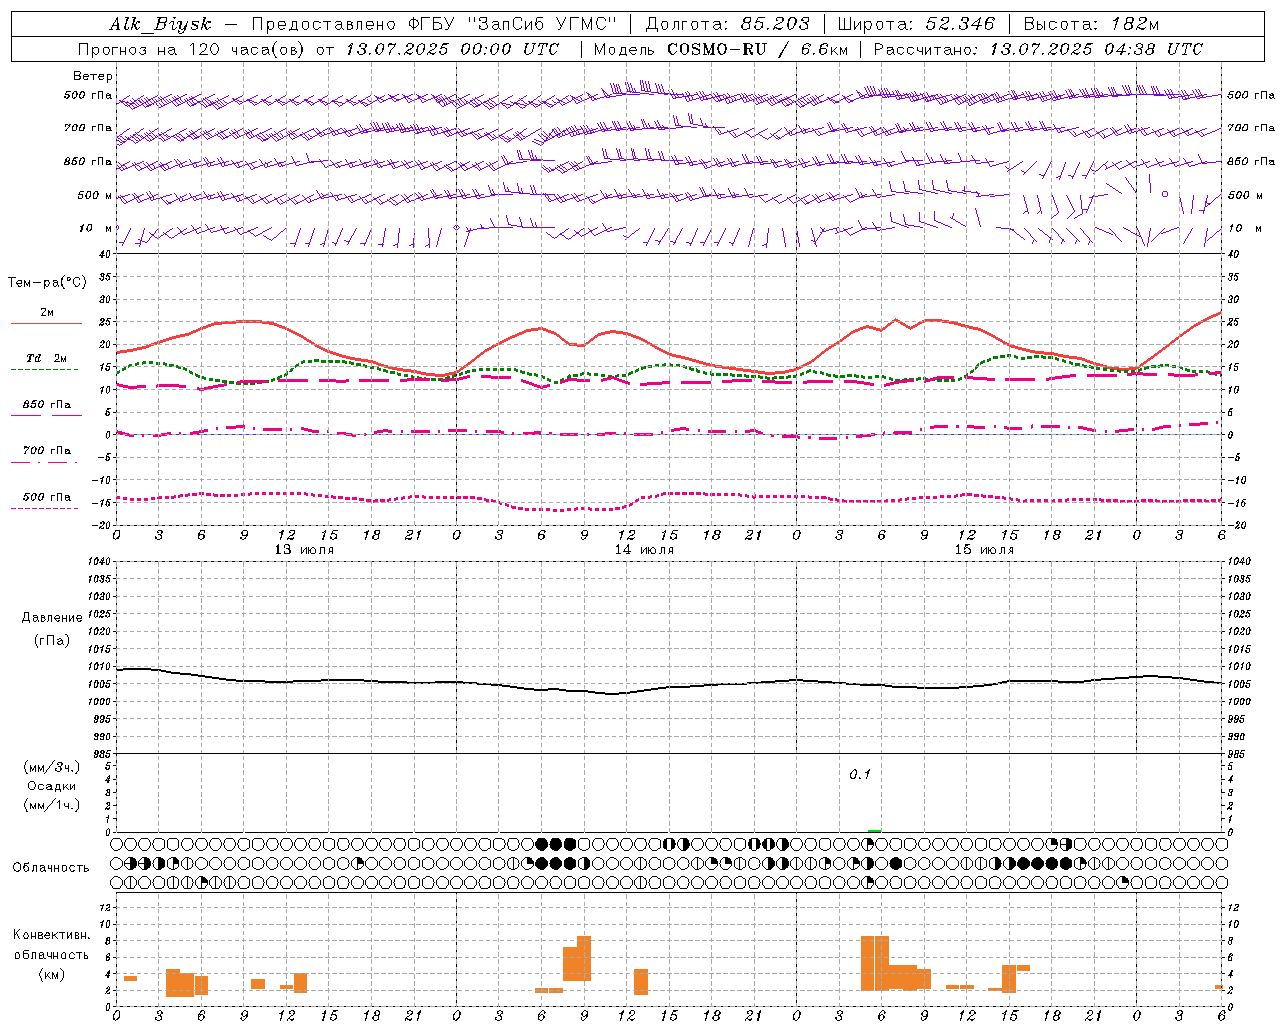Click the (мм/1ч.) precipitation unit label
Viewport: 1280px width, 1024px height.
click(x=52, y=805)
